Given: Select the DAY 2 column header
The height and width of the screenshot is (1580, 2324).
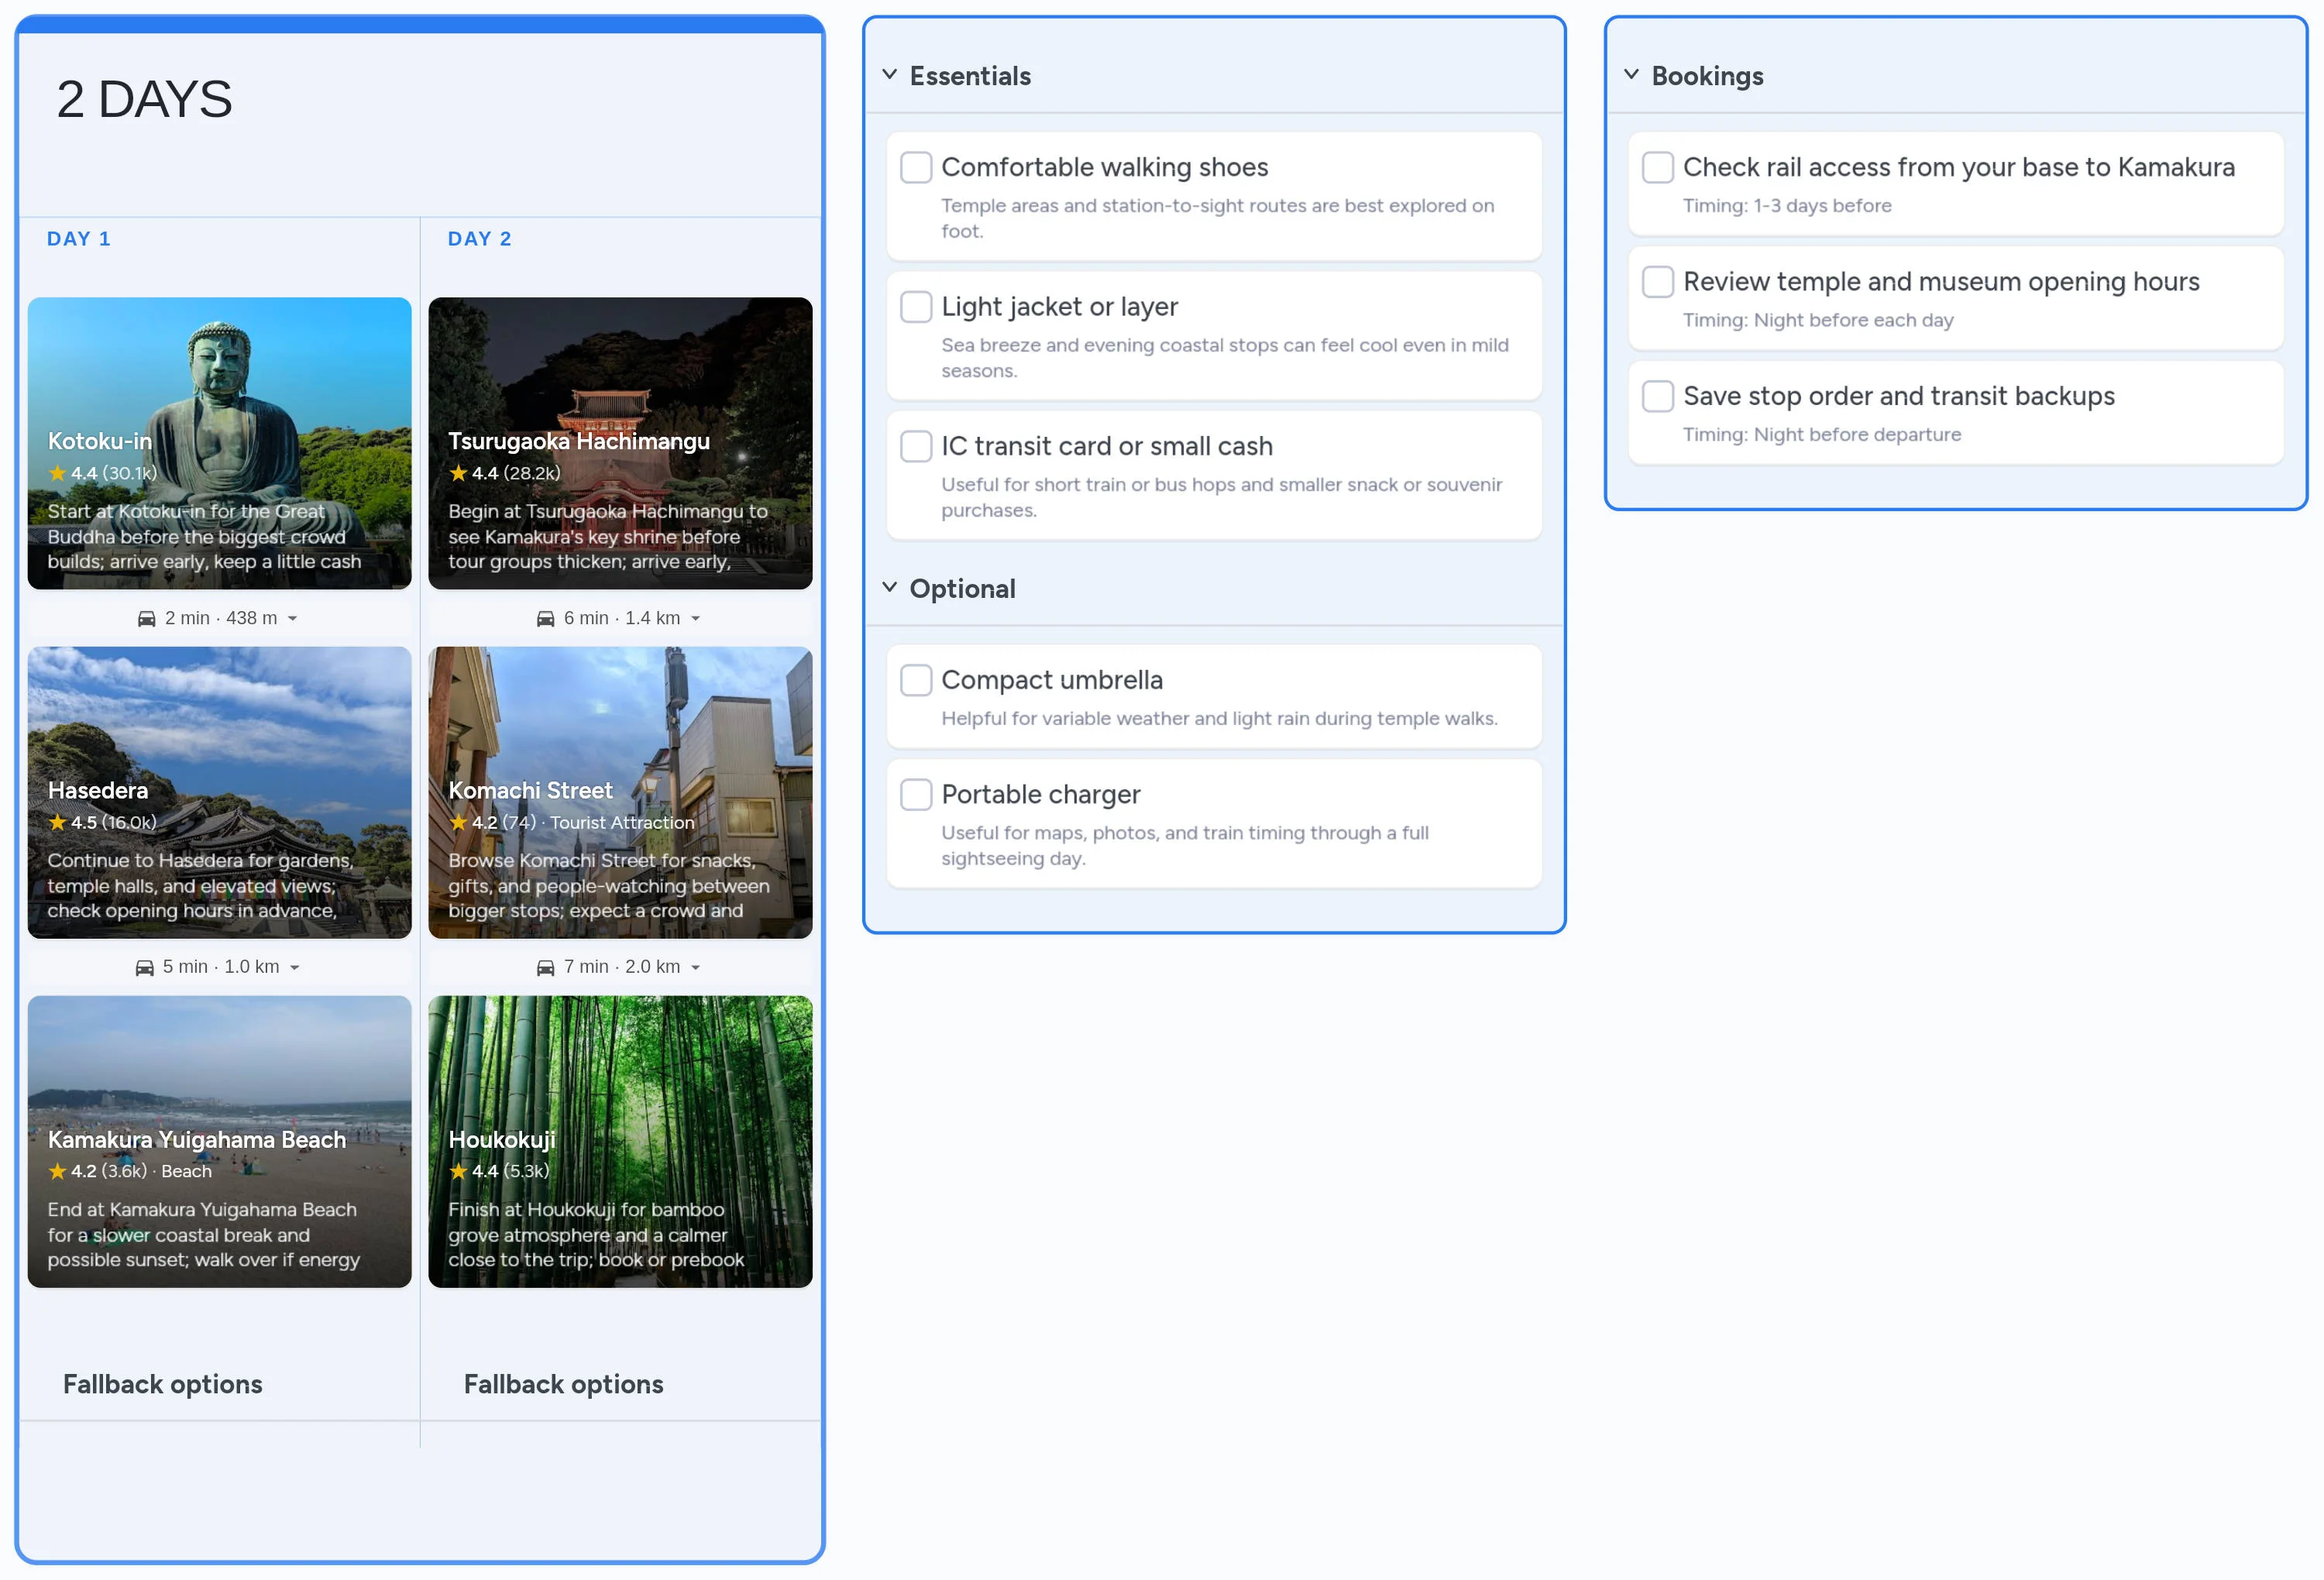Looking at the screenshot, I should (480, 239).
